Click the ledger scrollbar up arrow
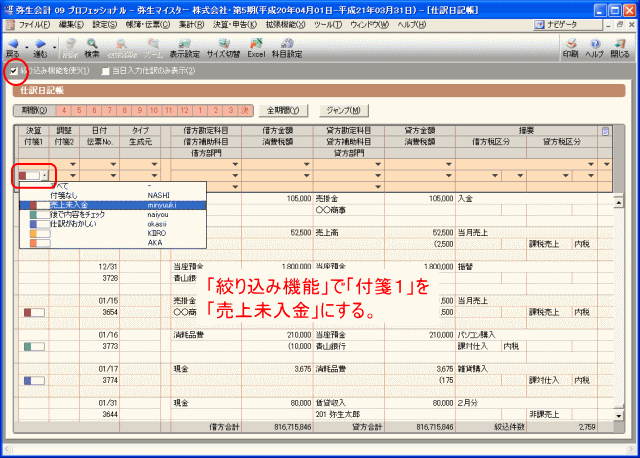The image size is (640, 458). (619, 202)
